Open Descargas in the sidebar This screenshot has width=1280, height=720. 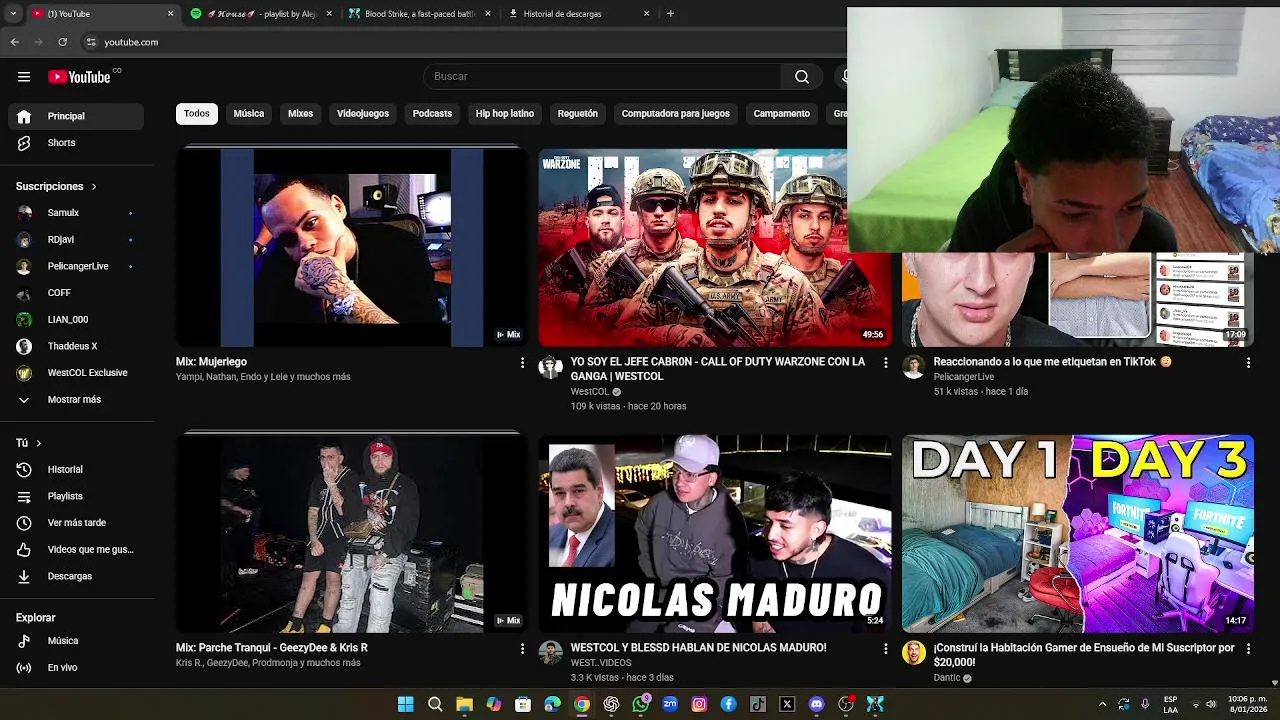76,576
